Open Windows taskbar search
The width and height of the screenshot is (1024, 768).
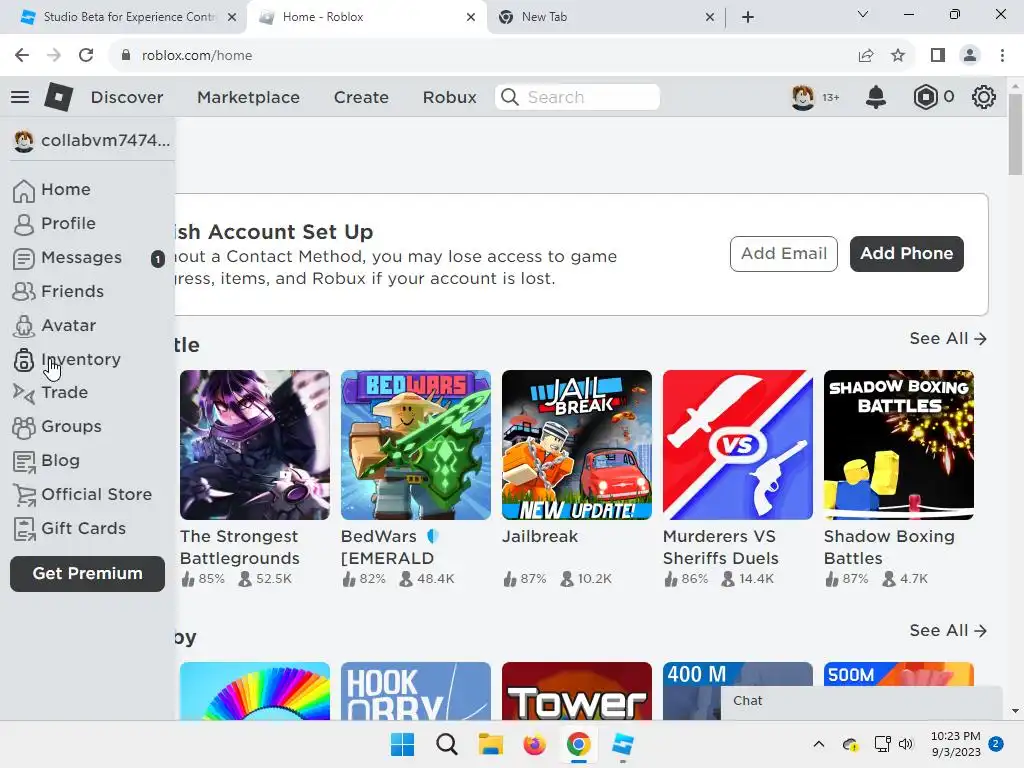coord(447,744)
